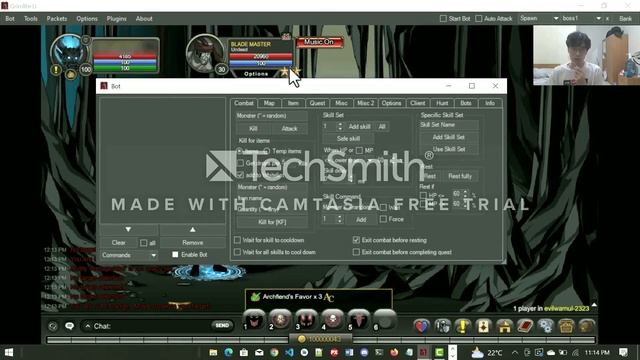Open the red Book of Lore icon
Image resolution: width=640 pixels, height=360 pixels.
coord(525,326)
